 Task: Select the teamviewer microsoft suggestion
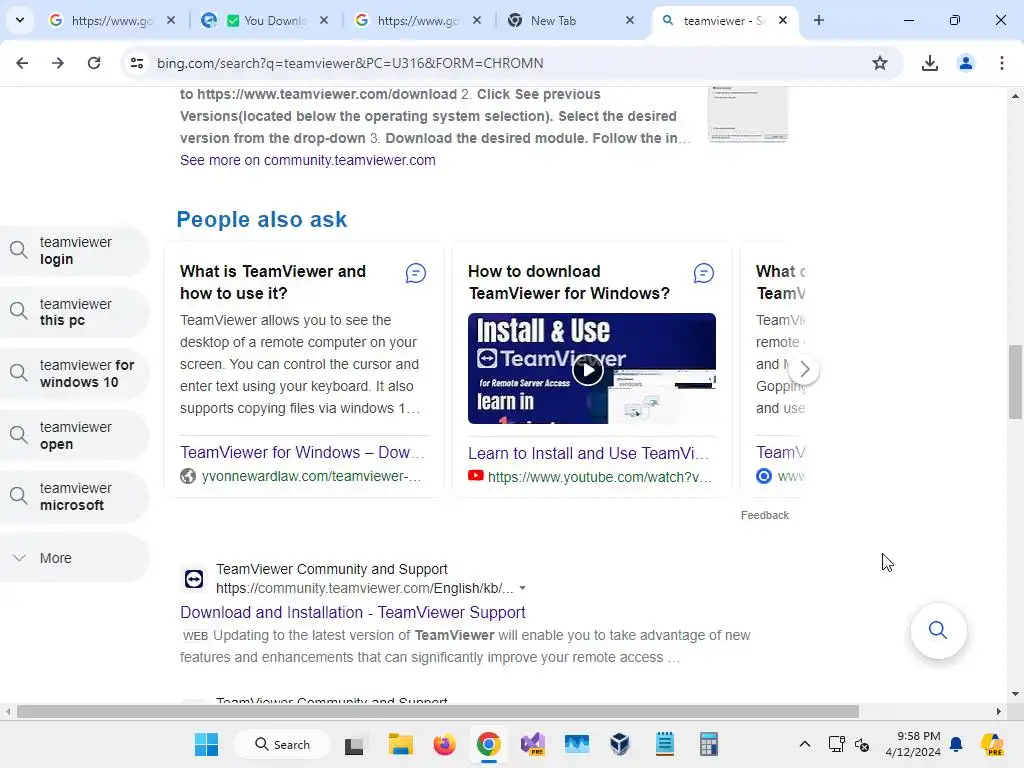75,496
